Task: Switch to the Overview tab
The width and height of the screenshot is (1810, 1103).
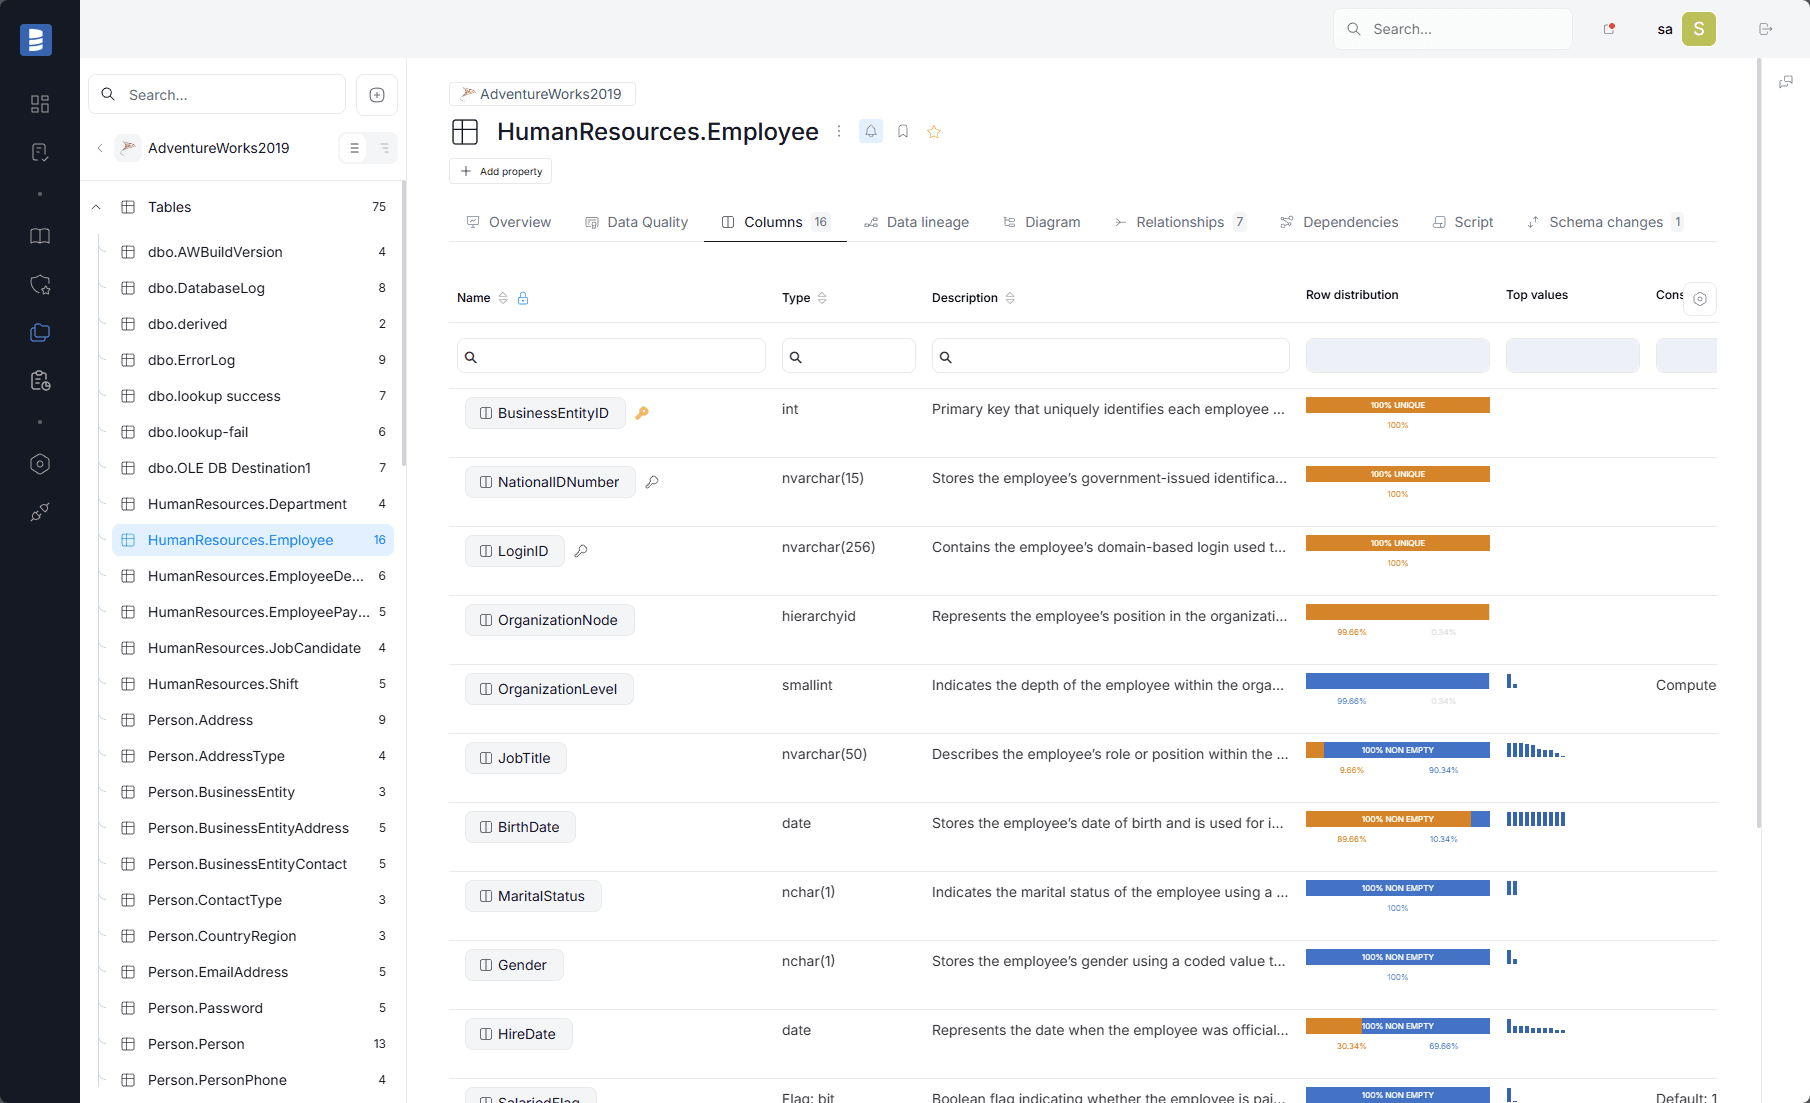Action: (508, 222)
